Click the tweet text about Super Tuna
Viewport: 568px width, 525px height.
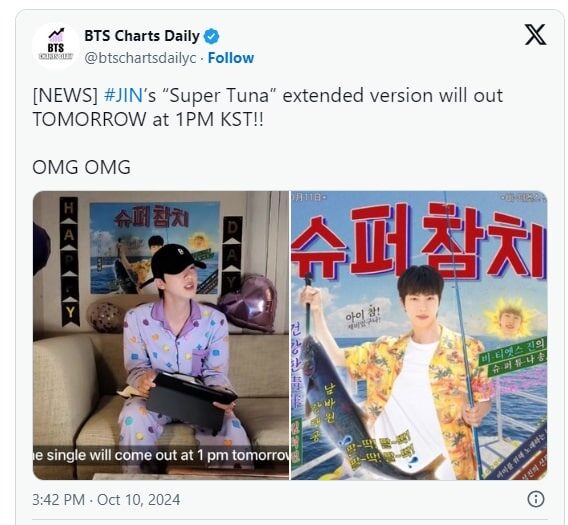tap(268, 107)
